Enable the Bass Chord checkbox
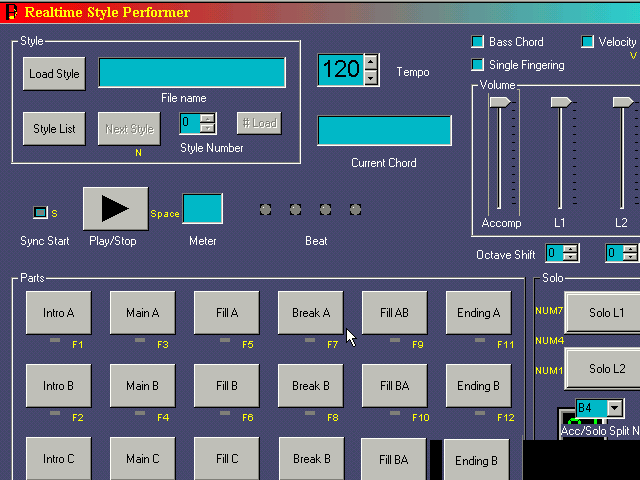Viewport: 640px width, 480px height. (478, 42)
